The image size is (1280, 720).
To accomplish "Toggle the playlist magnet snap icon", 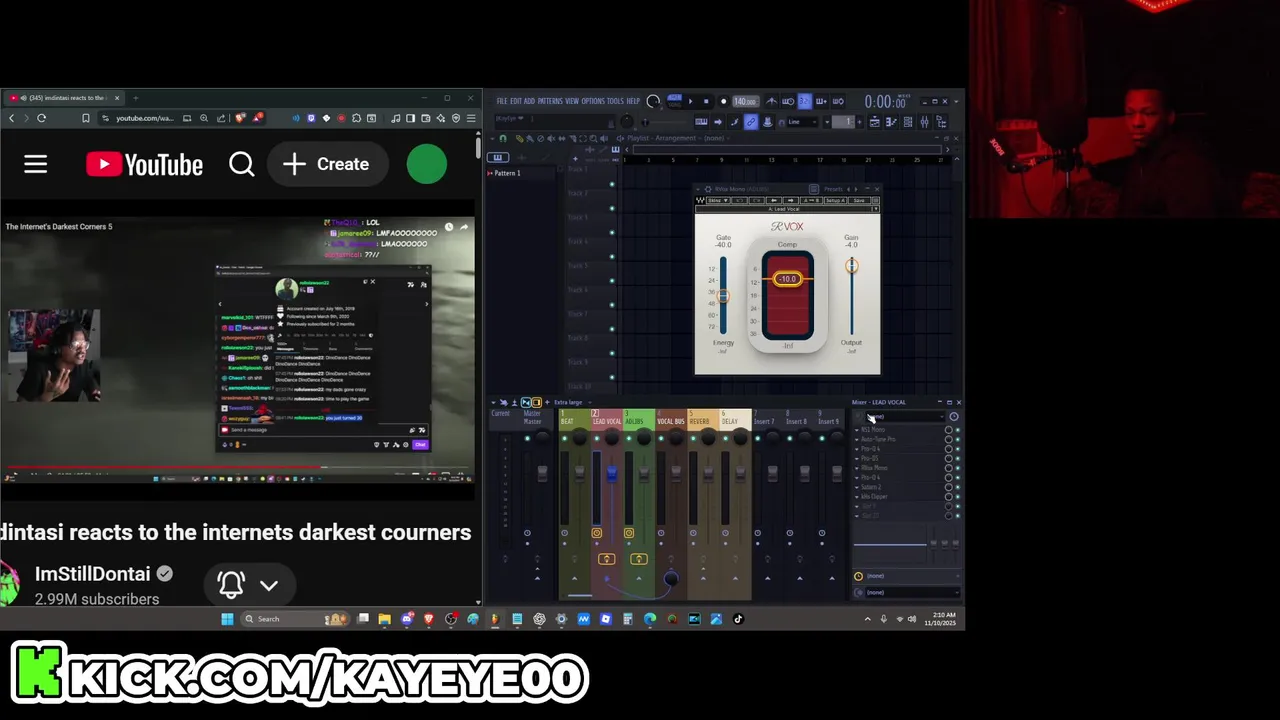I will tap(503, 138).
